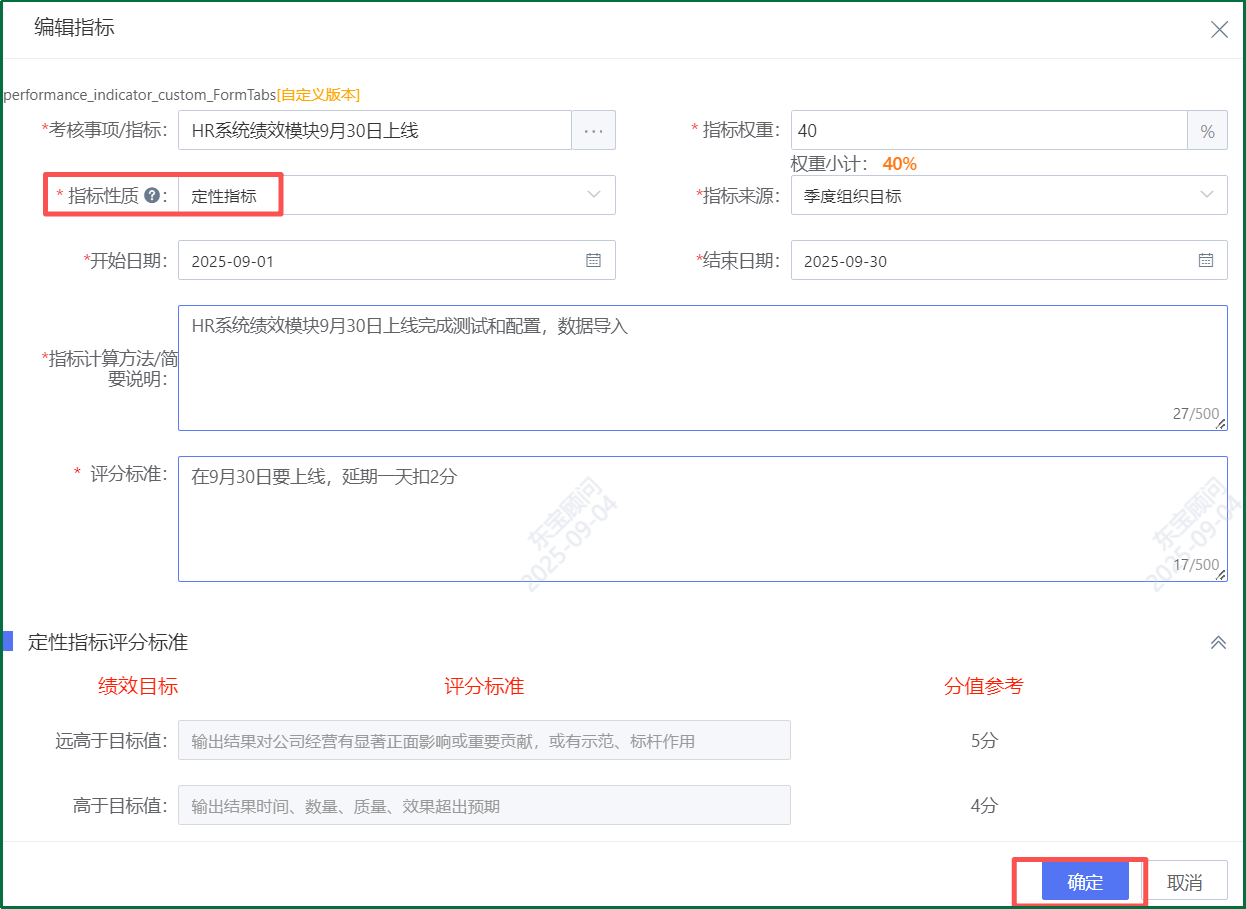Click the 开始日期 field showing 2025-09-01
Viewport: 1246px width, 909px height.
380,261
